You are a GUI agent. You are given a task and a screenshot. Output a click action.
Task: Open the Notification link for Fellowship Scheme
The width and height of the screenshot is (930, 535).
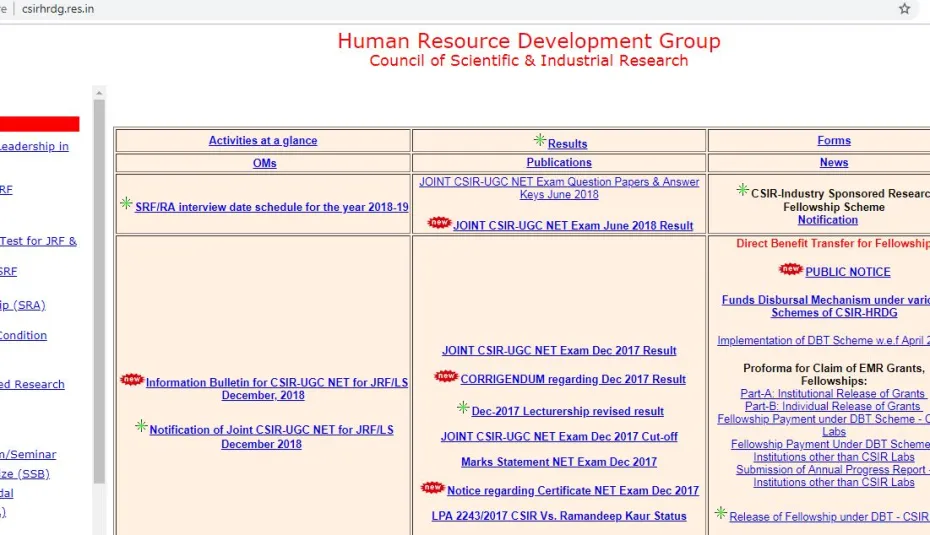827,220
